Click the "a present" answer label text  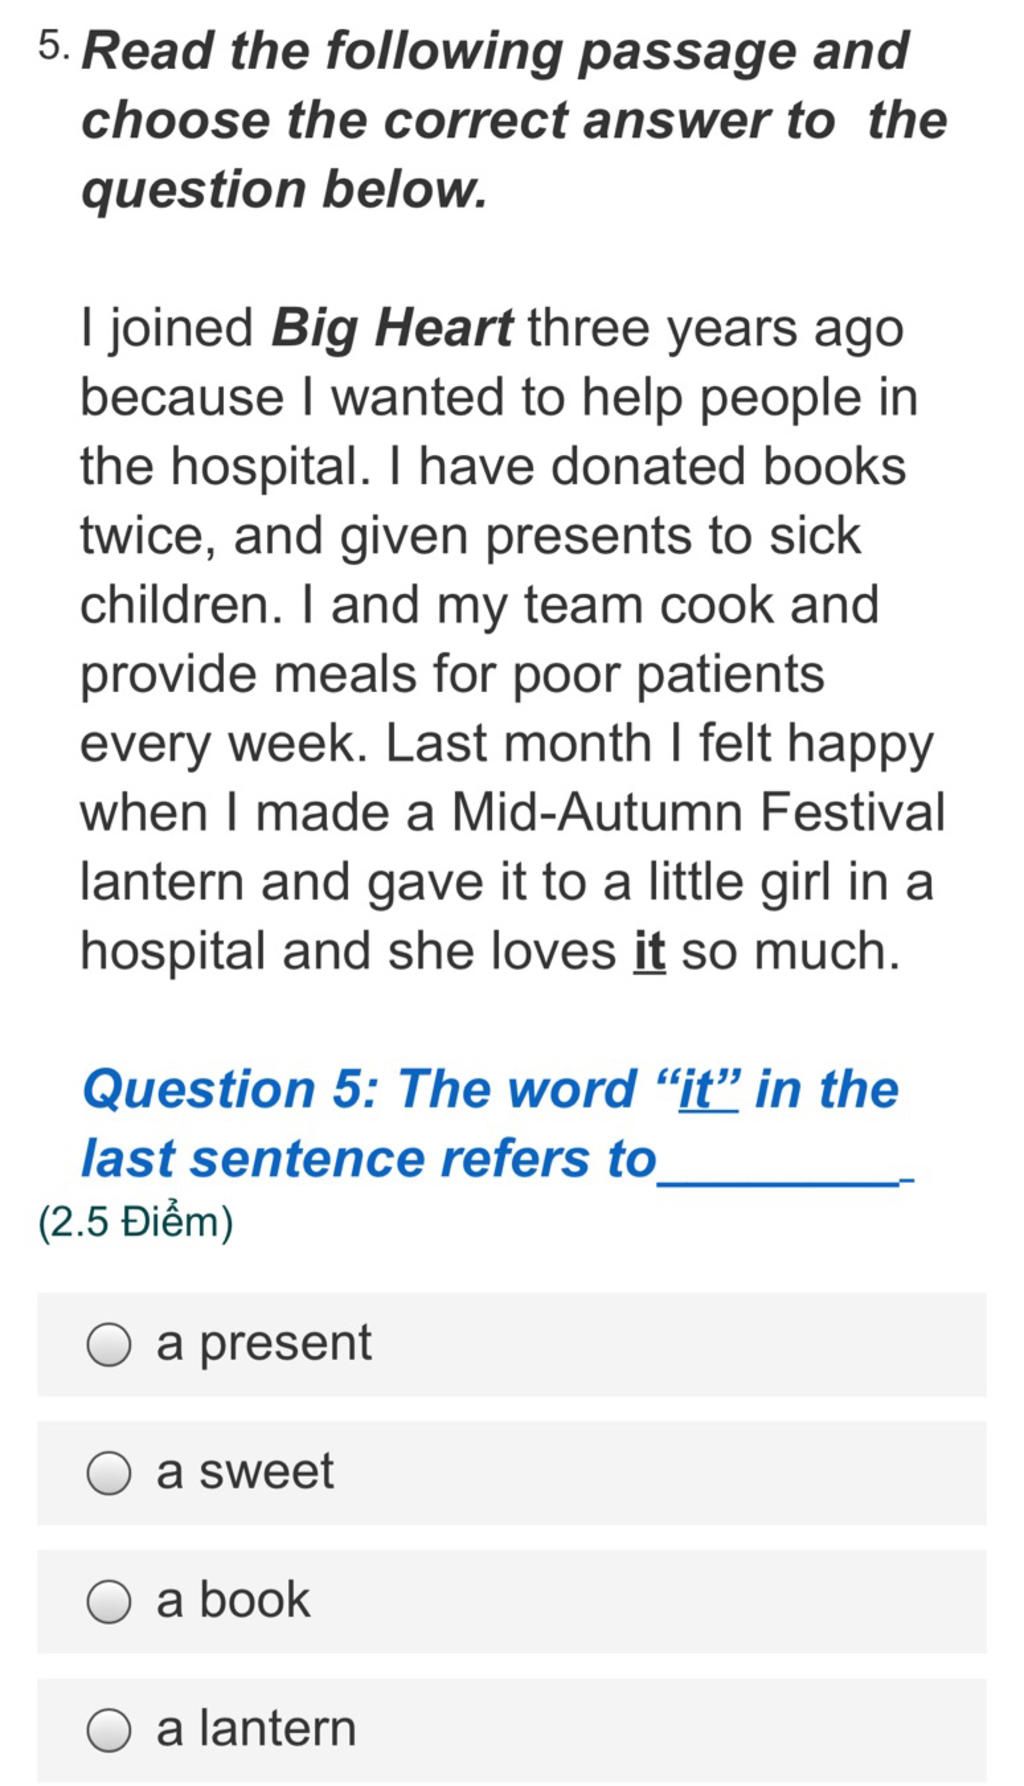pos(264,1343)
